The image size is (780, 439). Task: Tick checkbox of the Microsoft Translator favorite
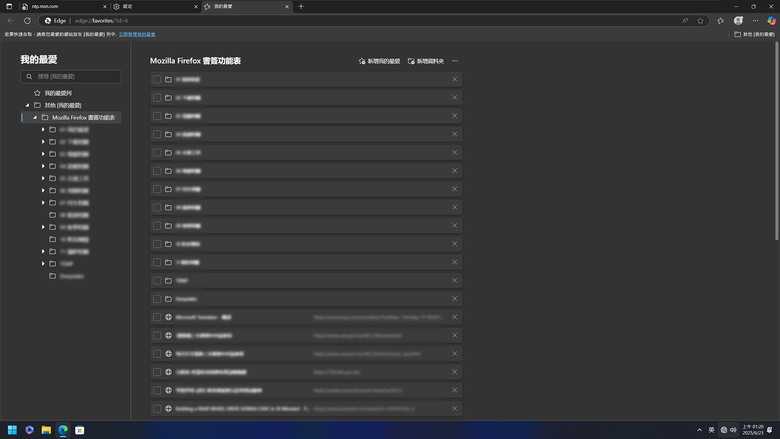[x=157, y=317]
